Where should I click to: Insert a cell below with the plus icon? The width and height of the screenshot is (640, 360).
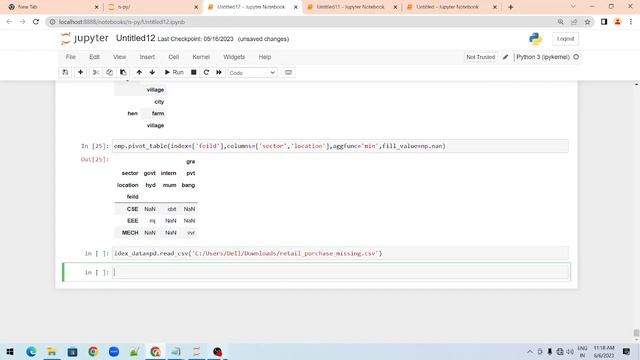(x=80, y=72)
